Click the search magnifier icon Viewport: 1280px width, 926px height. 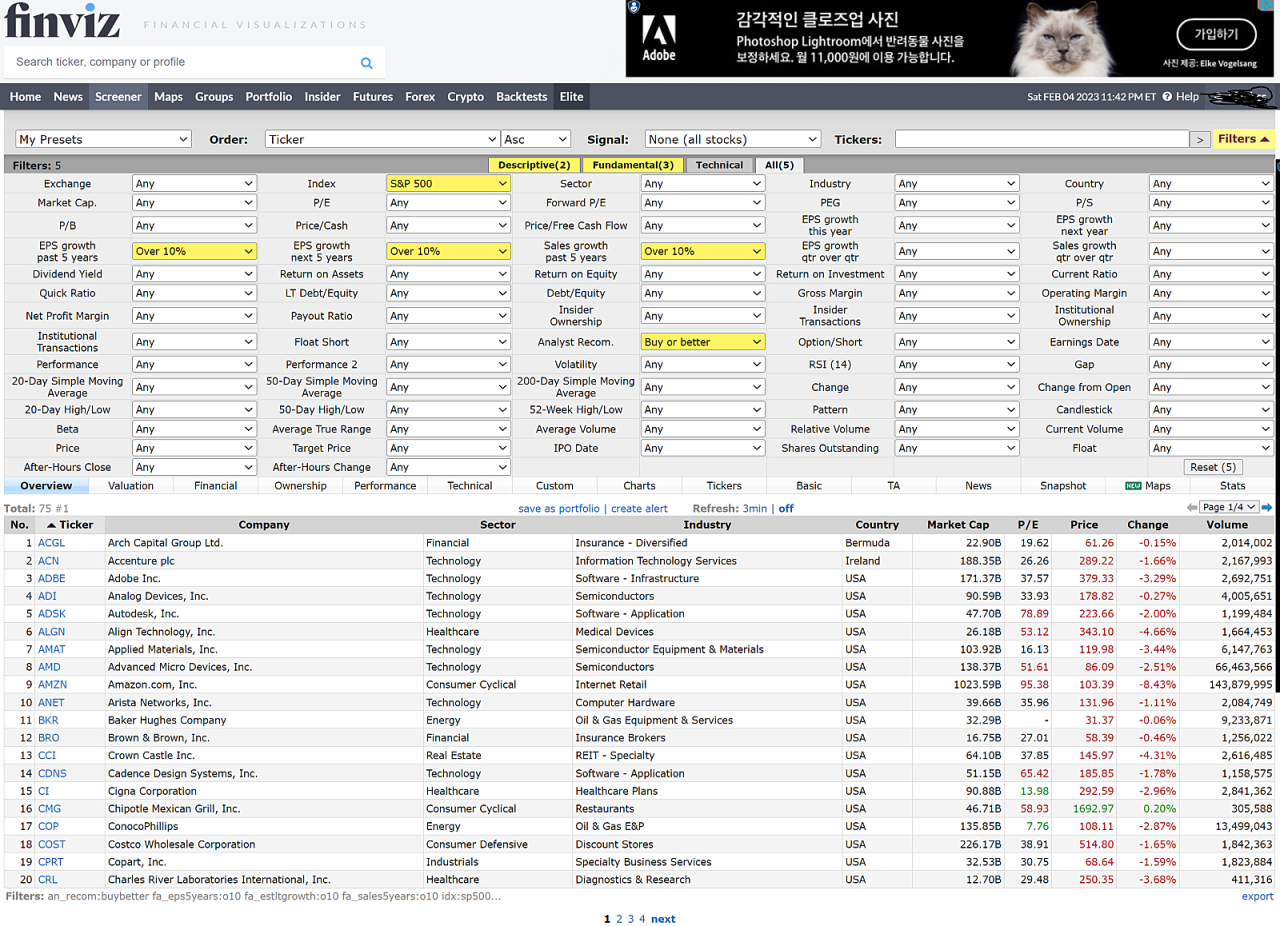click(x=366, y=63)
